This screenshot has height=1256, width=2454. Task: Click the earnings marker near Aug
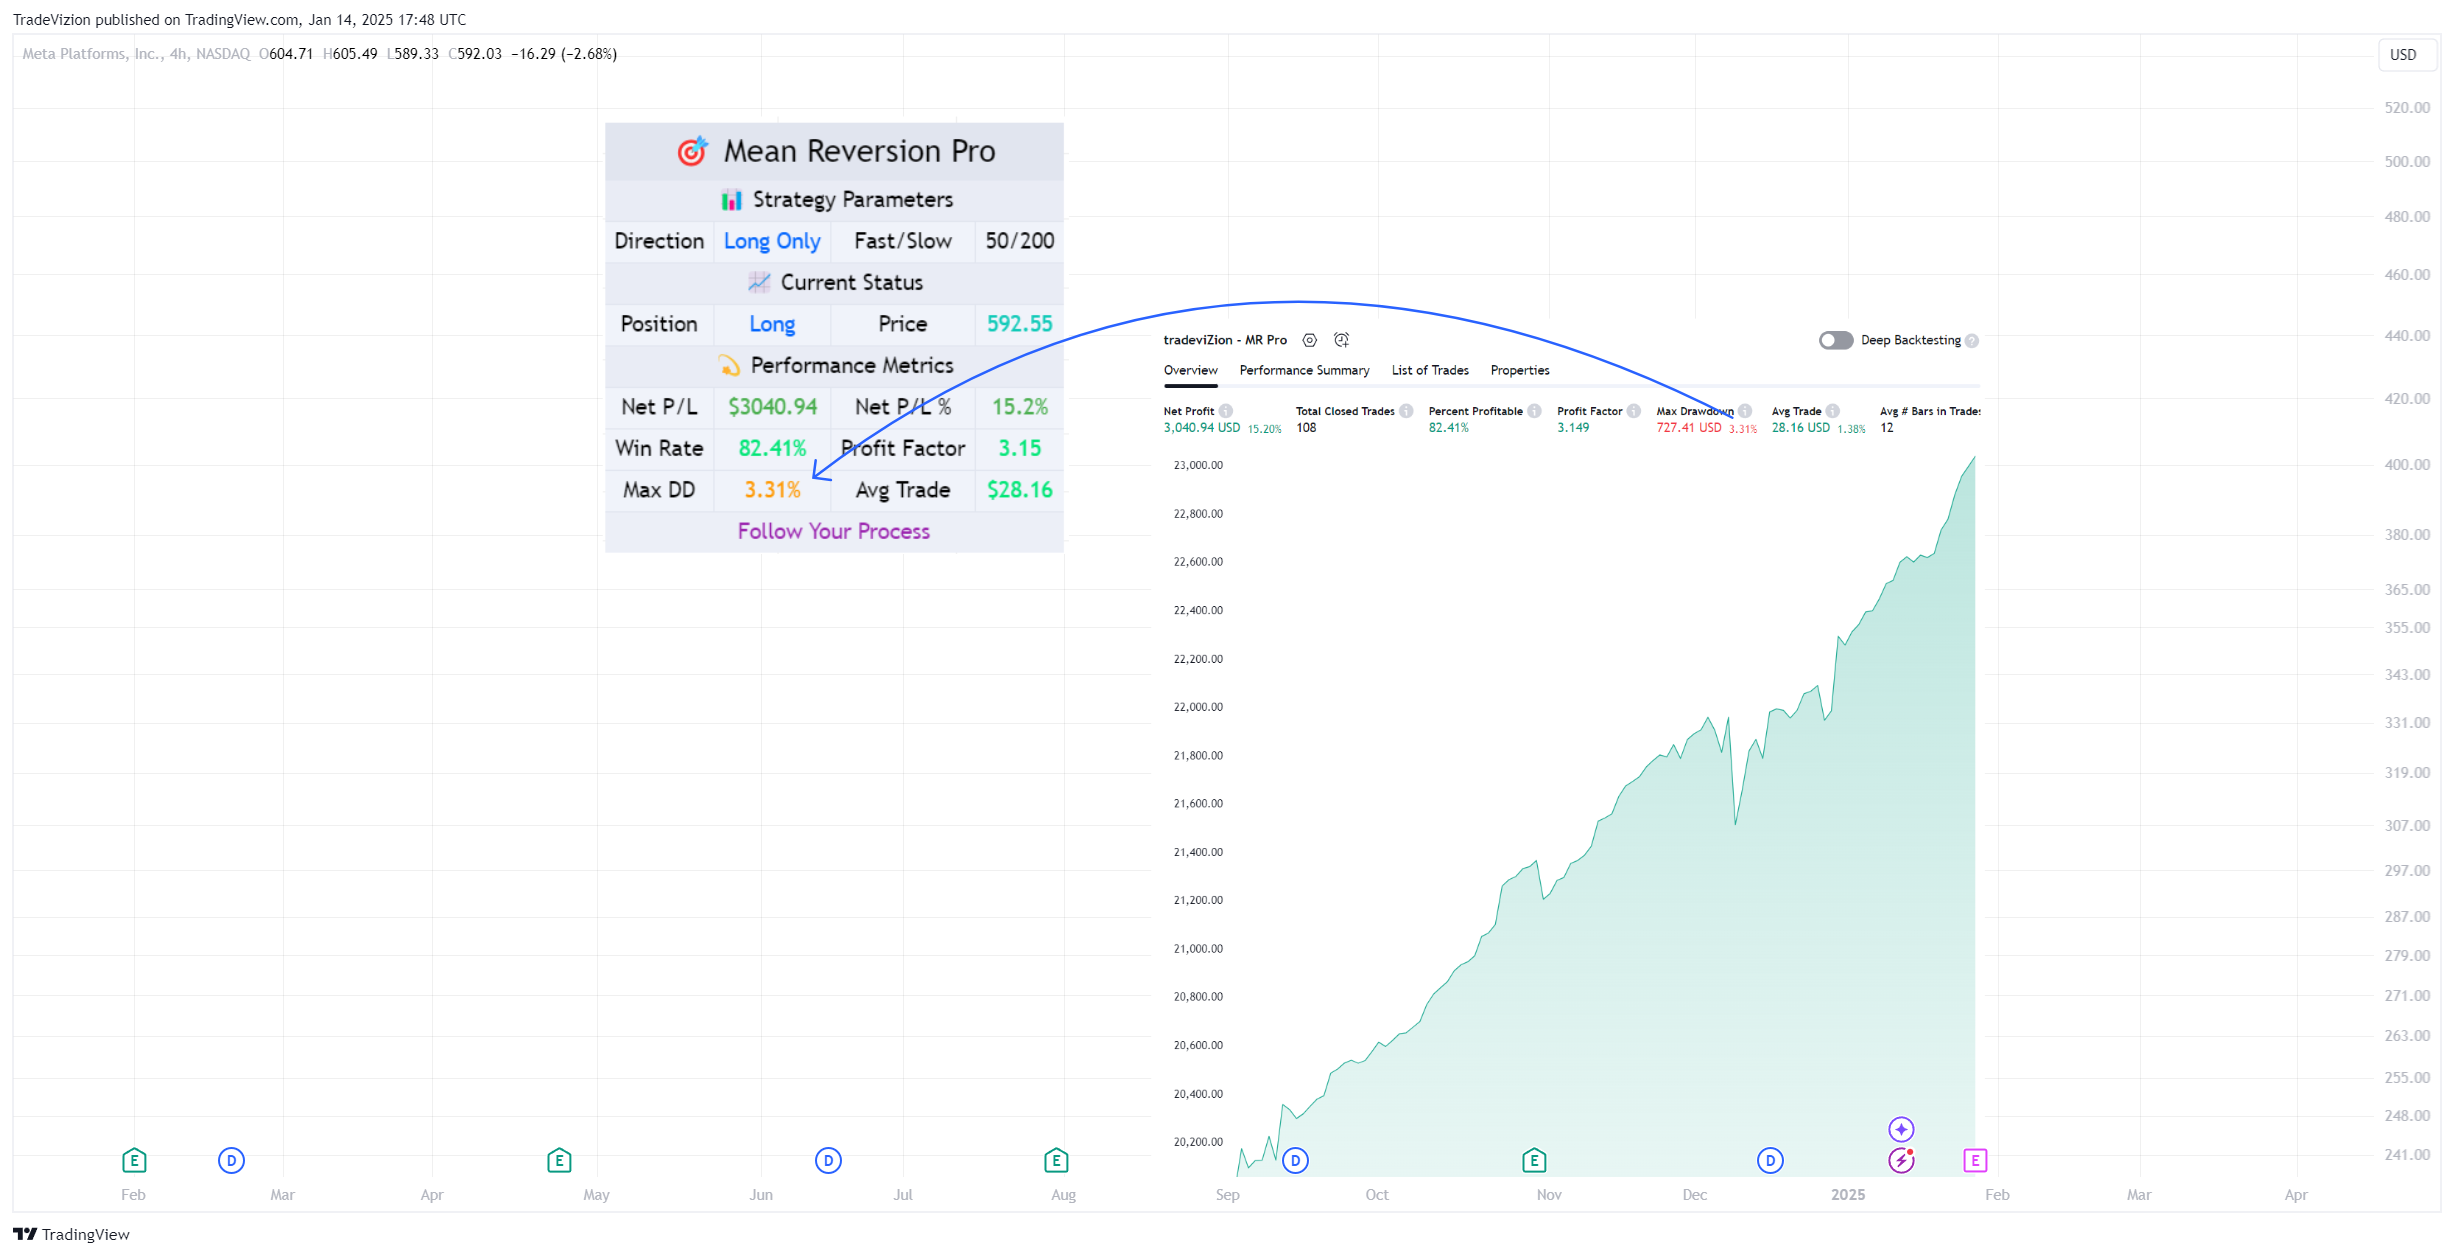coord(1056,1160)
